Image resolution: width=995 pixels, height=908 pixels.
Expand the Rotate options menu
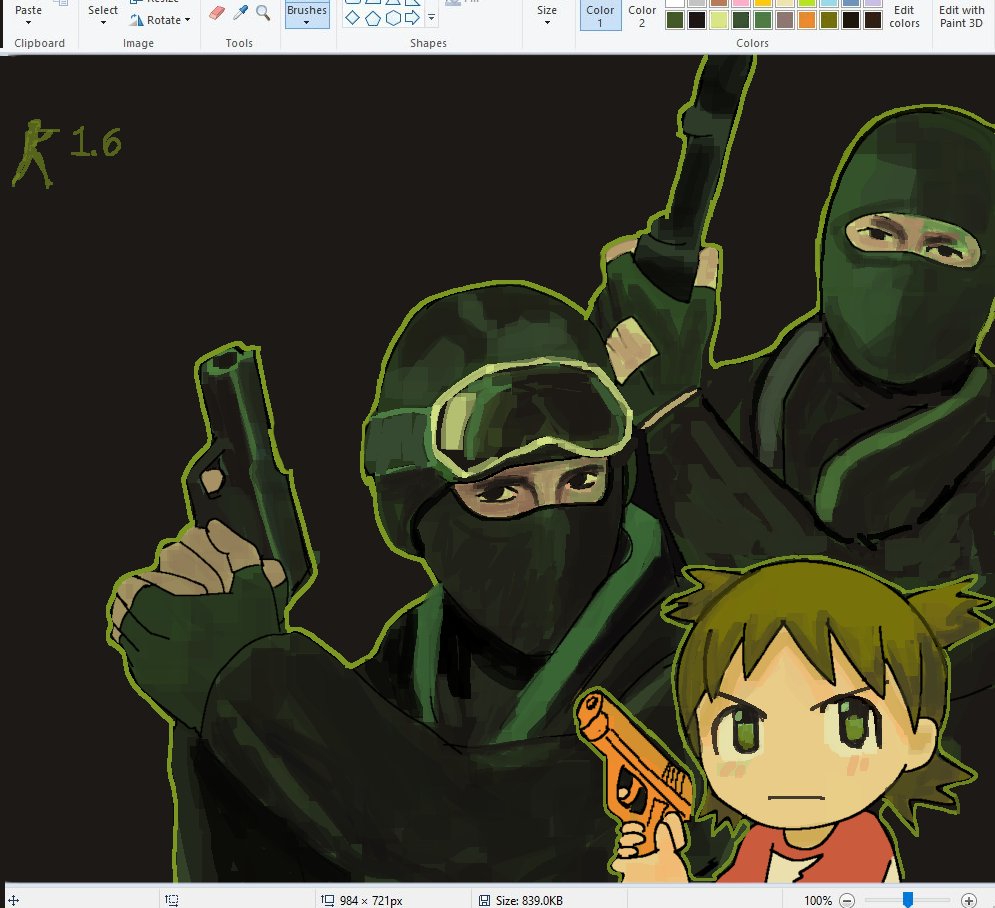tap(187, 20)
